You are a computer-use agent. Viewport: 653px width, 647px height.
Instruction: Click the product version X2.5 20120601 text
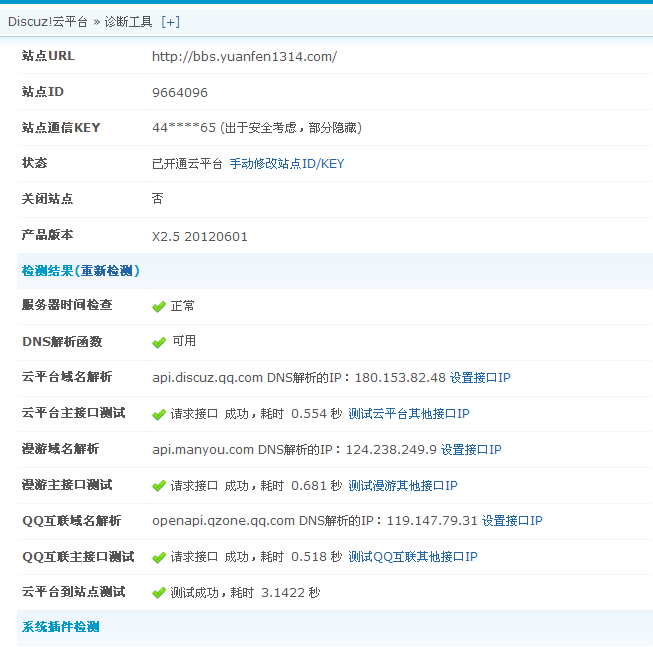pyautogui.click(x=199, y=237)
